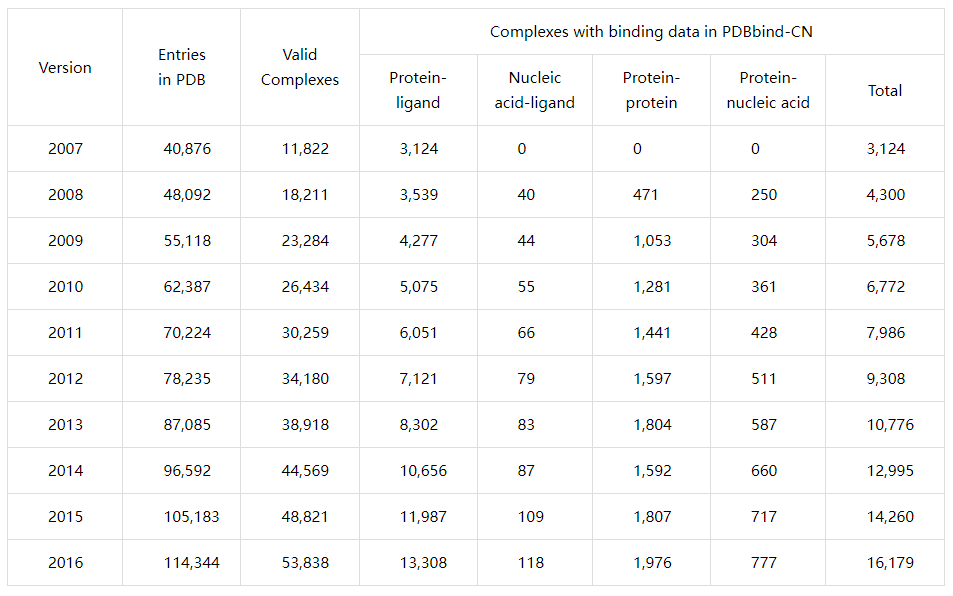Click the Version column header
Screen dimensions: 953x596
coord(65,68)
